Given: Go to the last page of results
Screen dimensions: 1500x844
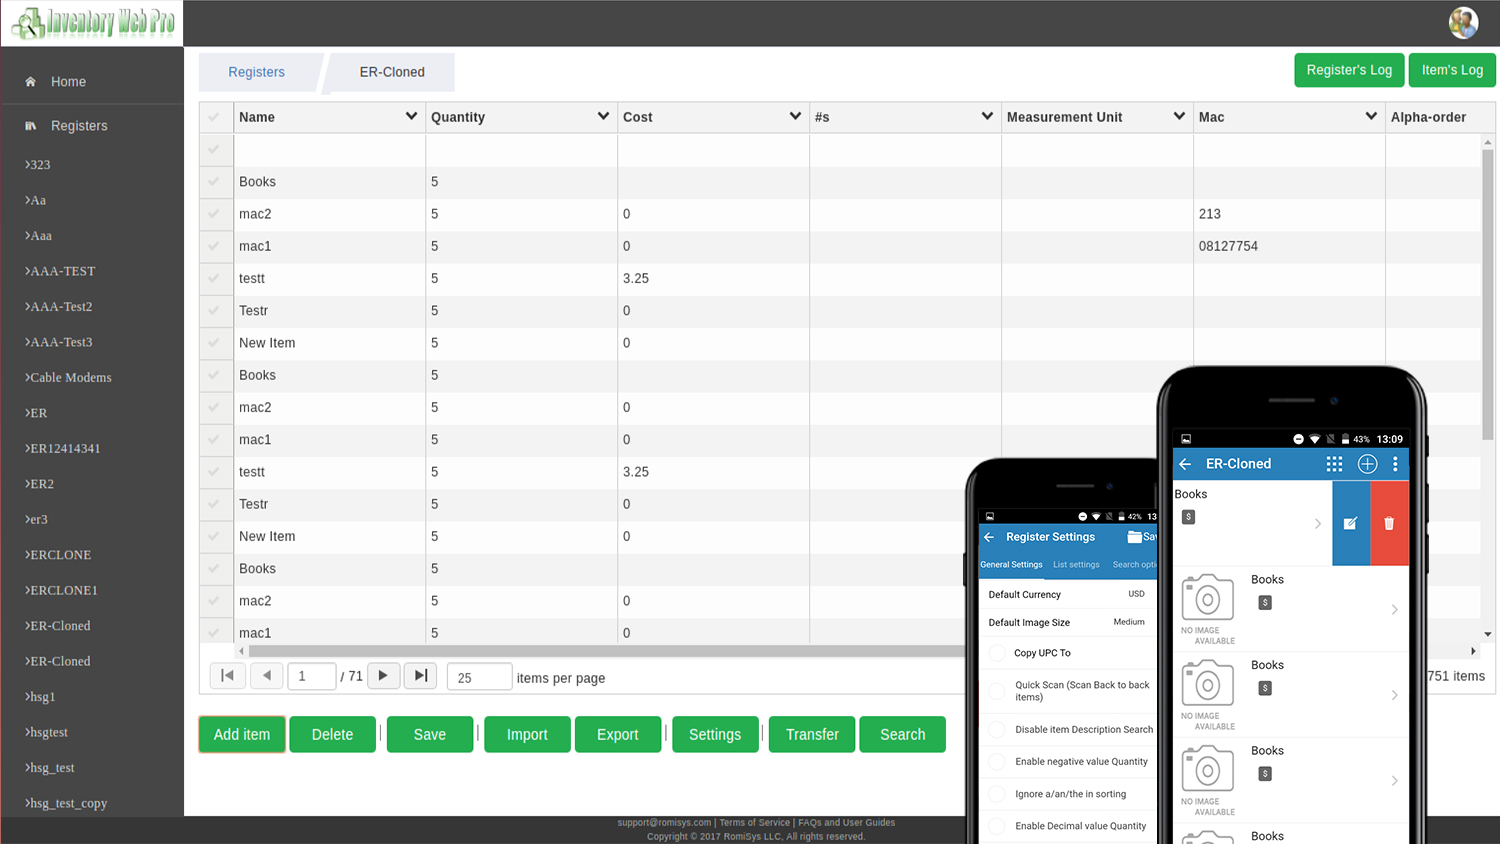Looking at the screenshot, I should pos(421,676).
